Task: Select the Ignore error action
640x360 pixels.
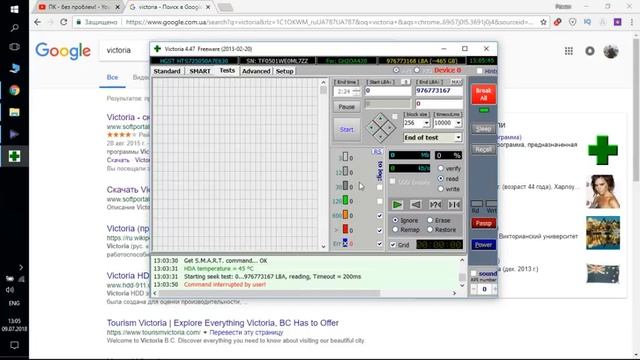Action: [395, 220]
